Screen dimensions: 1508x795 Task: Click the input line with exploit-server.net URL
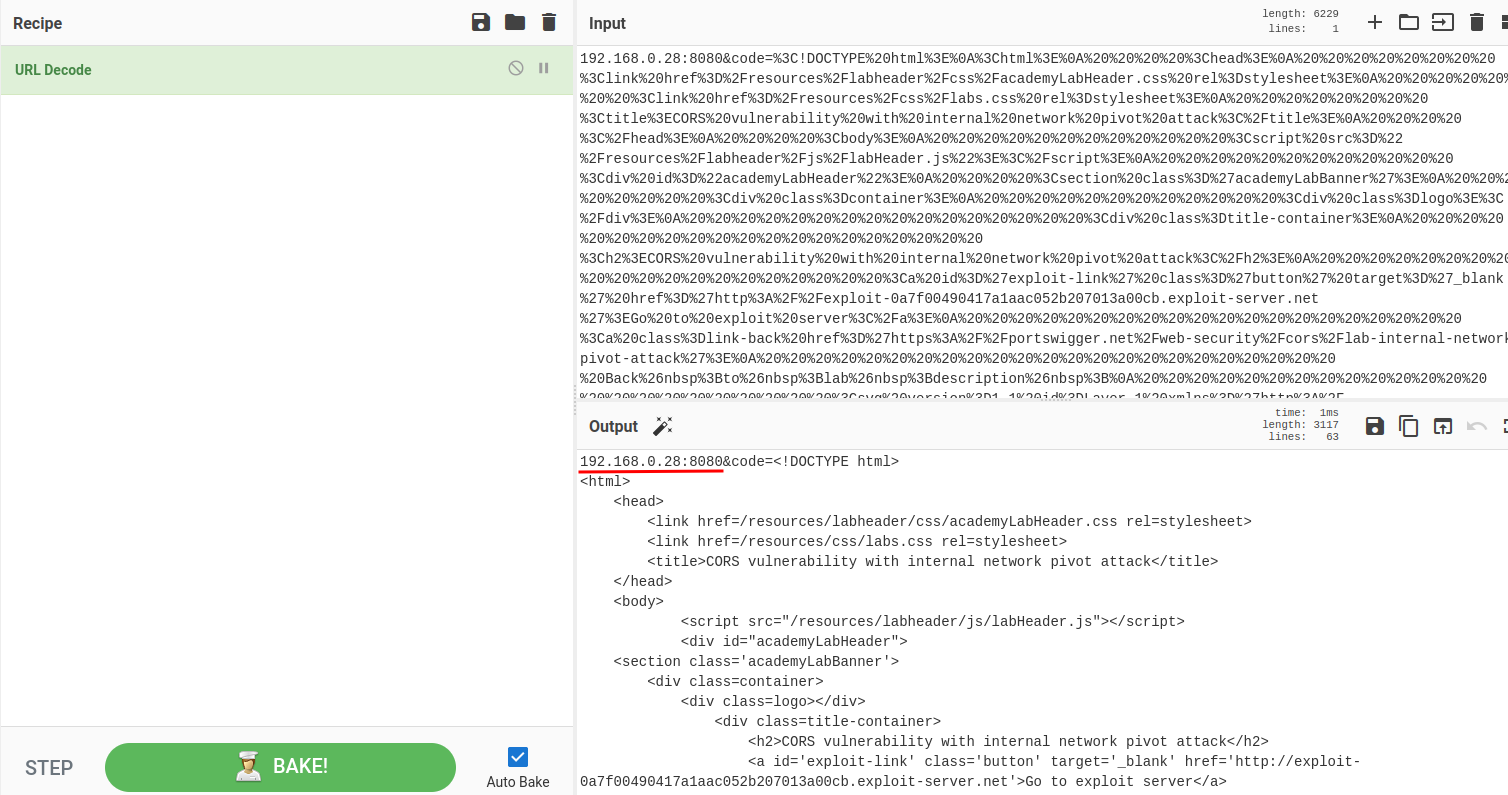pyautogui.click(x=949, y=298)
